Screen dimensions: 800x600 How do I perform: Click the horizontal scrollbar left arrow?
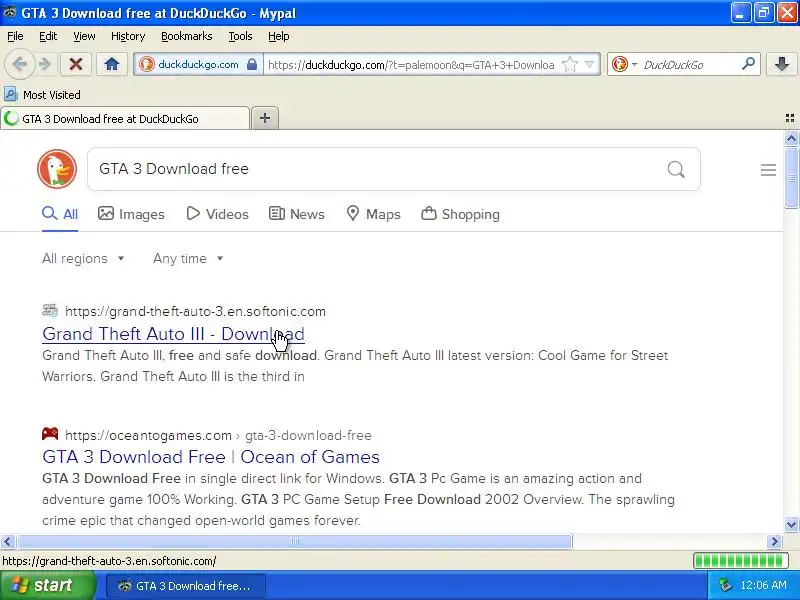coord(8,541)
